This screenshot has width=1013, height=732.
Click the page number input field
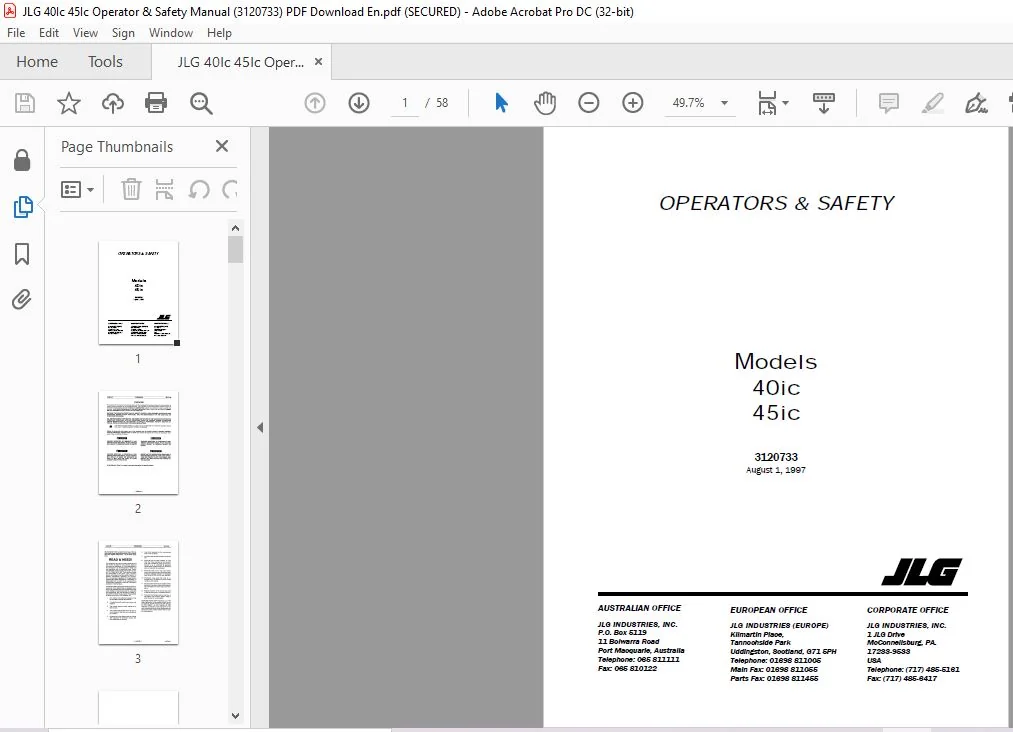tap(405, 103)
